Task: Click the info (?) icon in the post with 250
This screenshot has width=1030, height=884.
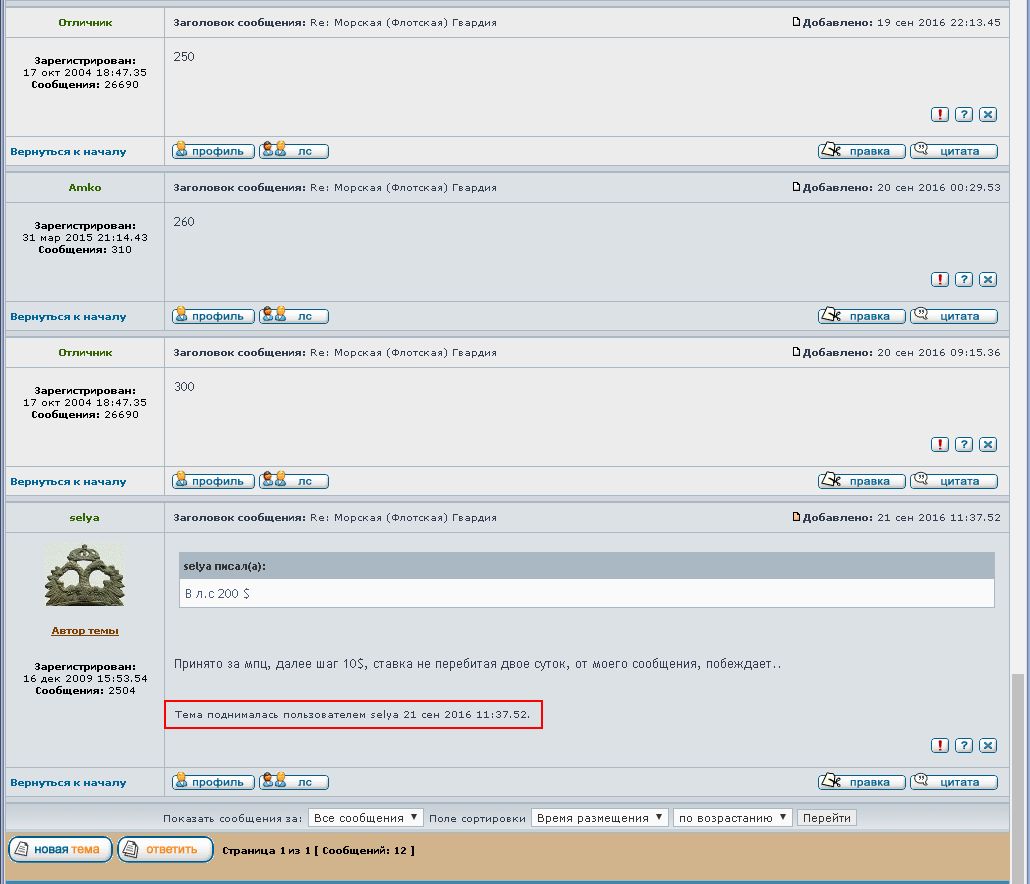Action: [964, 115]
